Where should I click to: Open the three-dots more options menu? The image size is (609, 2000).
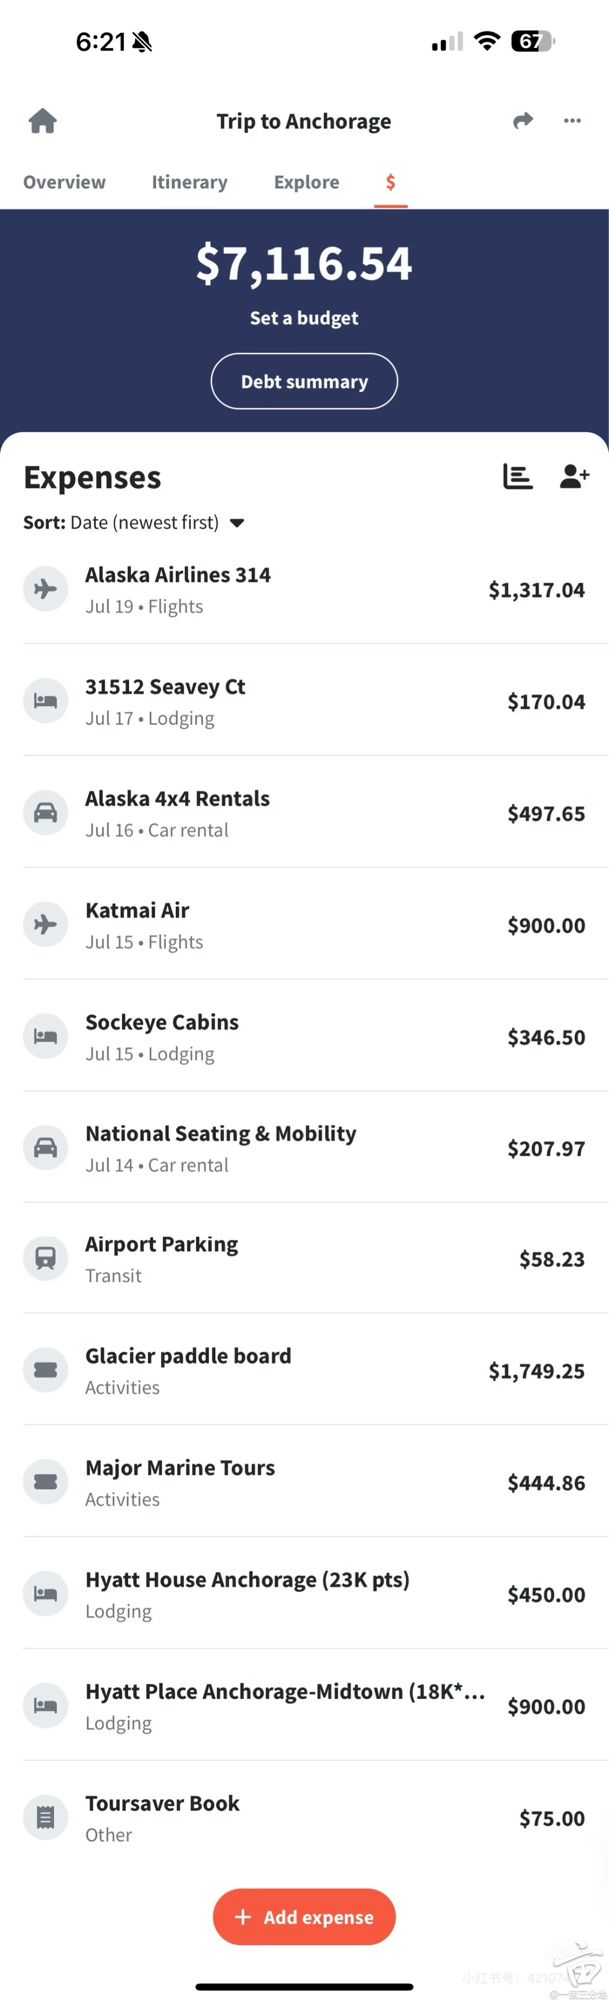click(572, 121)
